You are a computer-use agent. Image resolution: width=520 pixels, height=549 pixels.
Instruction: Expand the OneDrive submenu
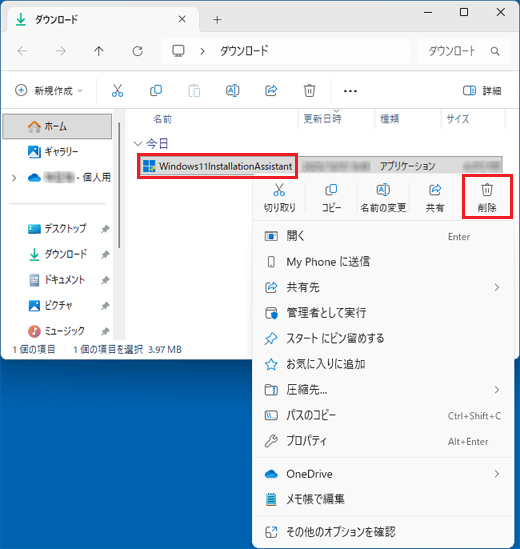pyautogui.click(x=383, y=474)
